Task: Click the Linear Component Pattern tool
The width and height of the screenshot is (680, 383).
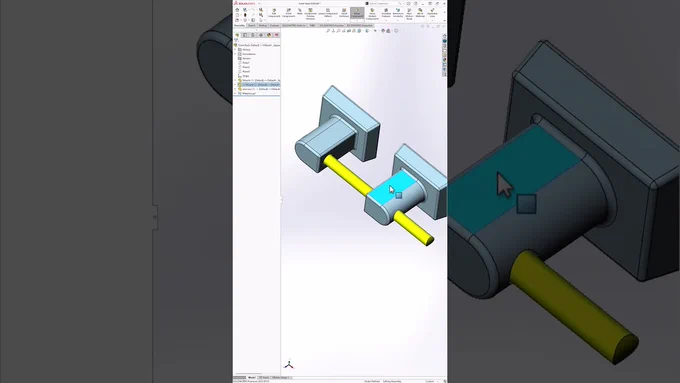Action: (x=328, y=13)
